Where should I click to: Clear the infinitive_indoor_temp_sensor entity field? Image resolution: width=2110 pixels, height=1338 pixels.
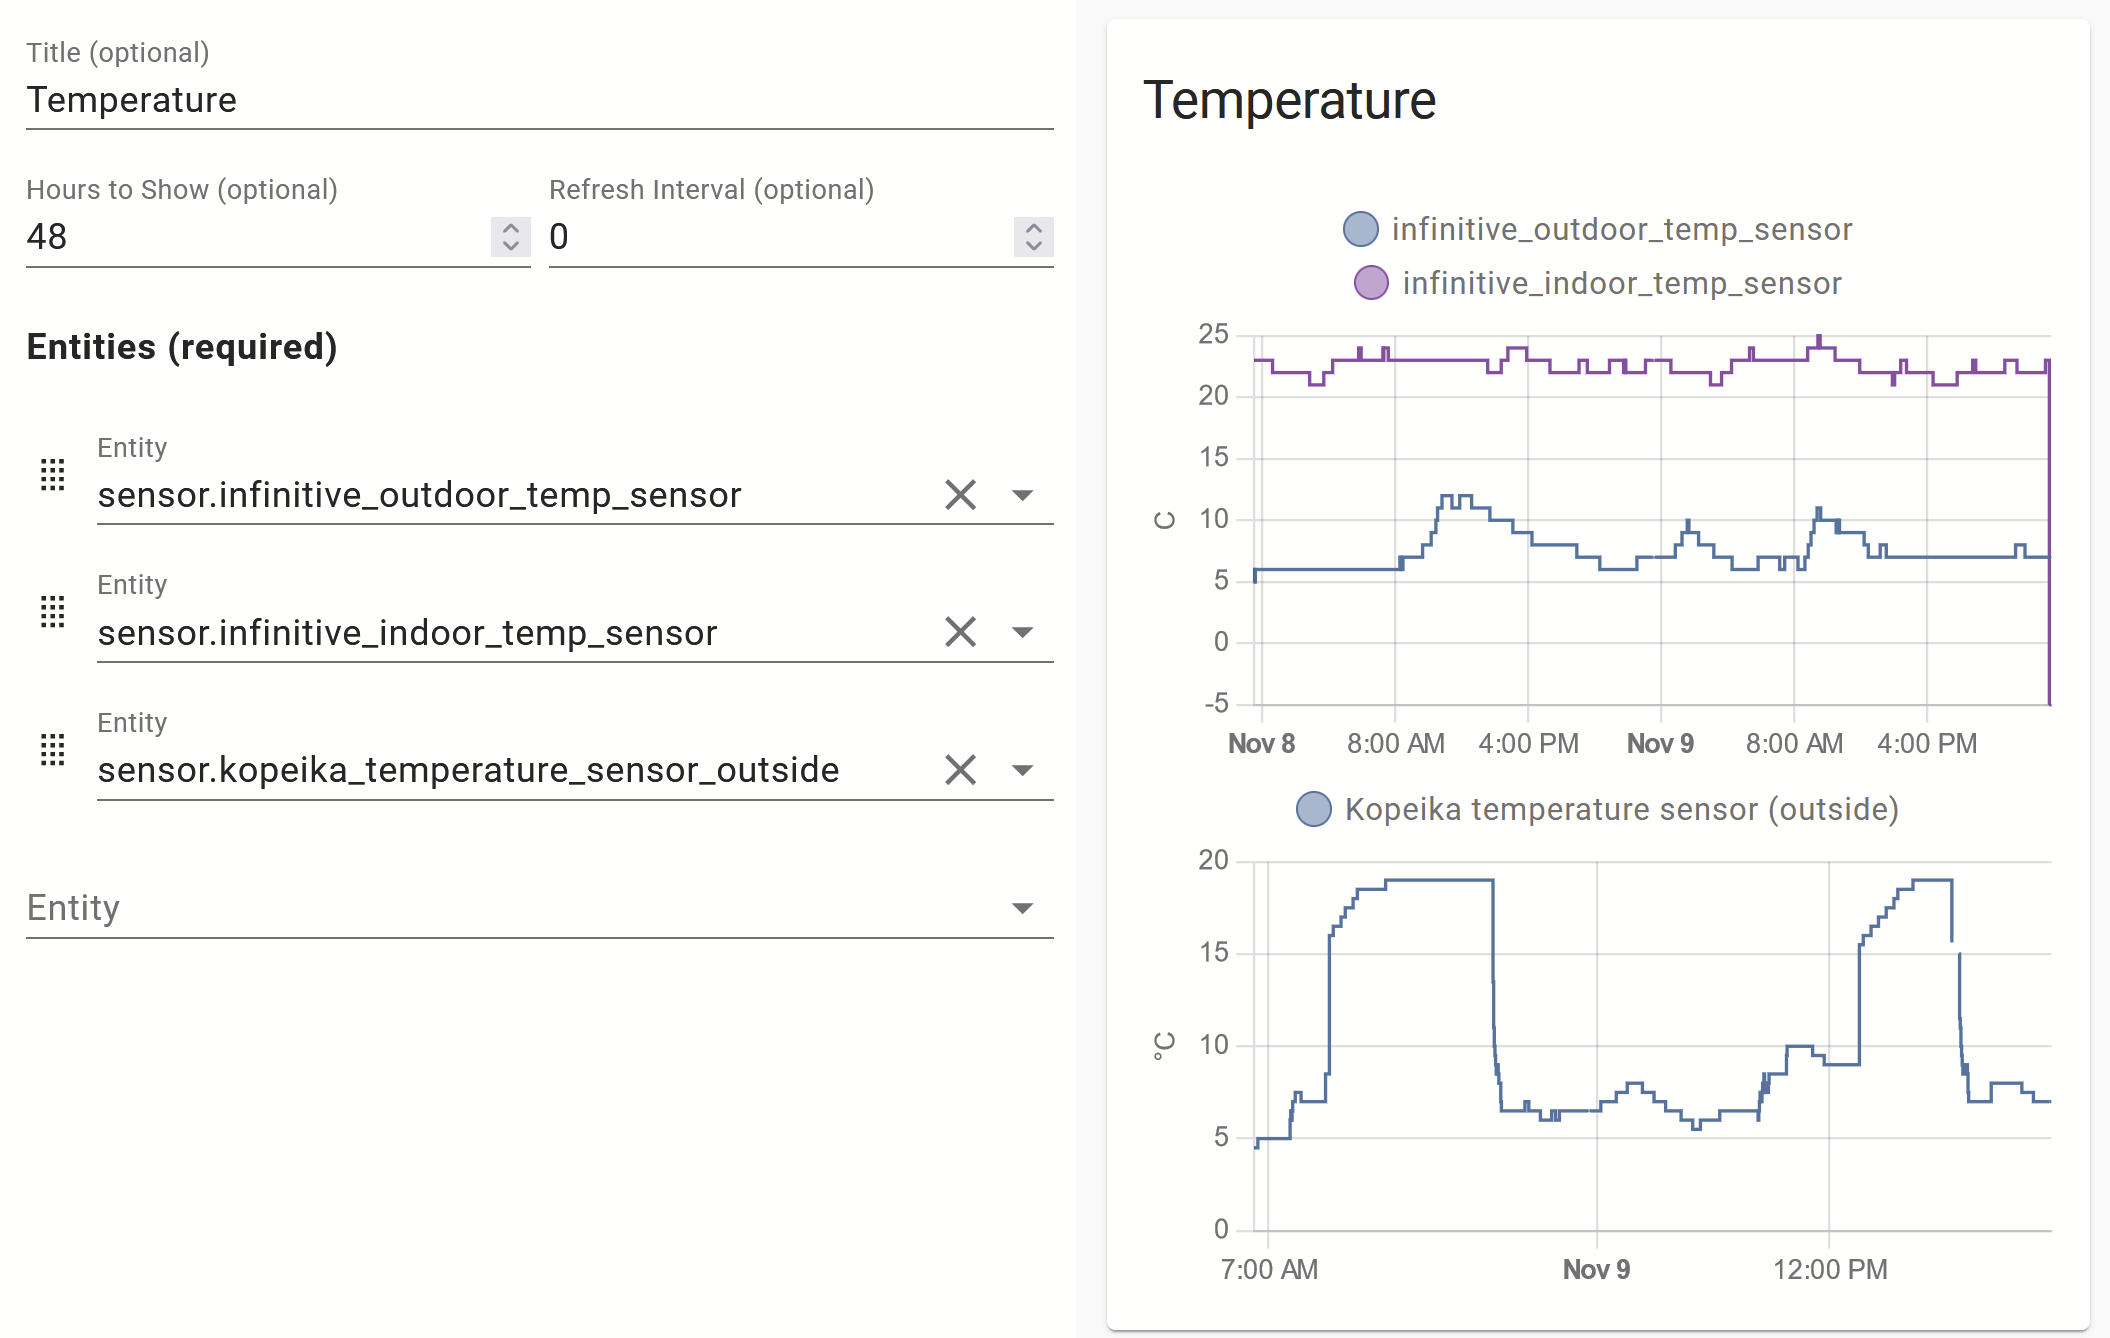(x=960, y=632)
